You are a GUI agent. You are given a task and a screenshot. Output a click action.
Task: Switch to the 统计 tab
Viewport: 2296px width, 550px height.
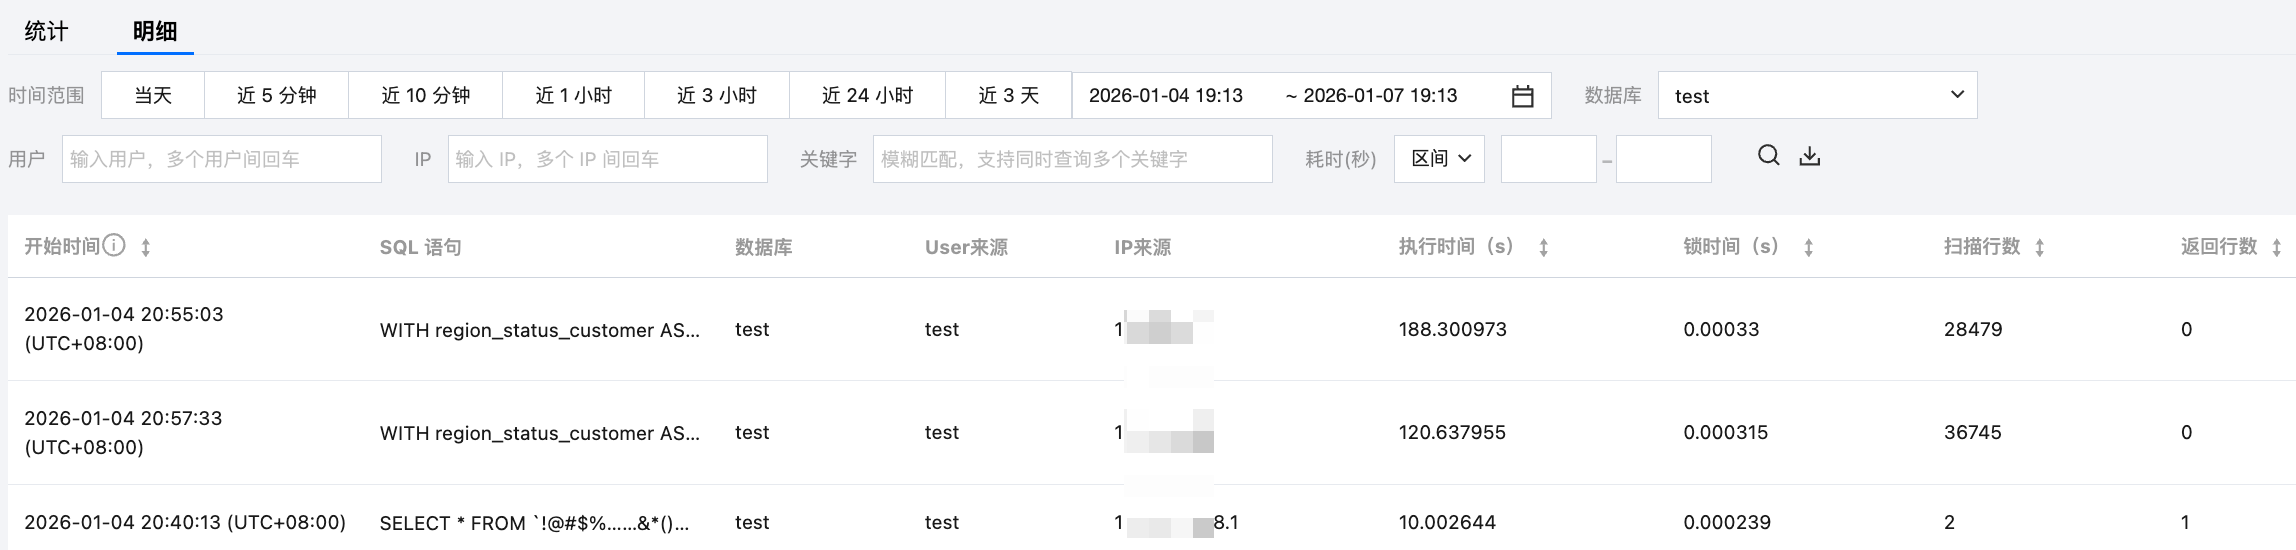tap(46, 31)
